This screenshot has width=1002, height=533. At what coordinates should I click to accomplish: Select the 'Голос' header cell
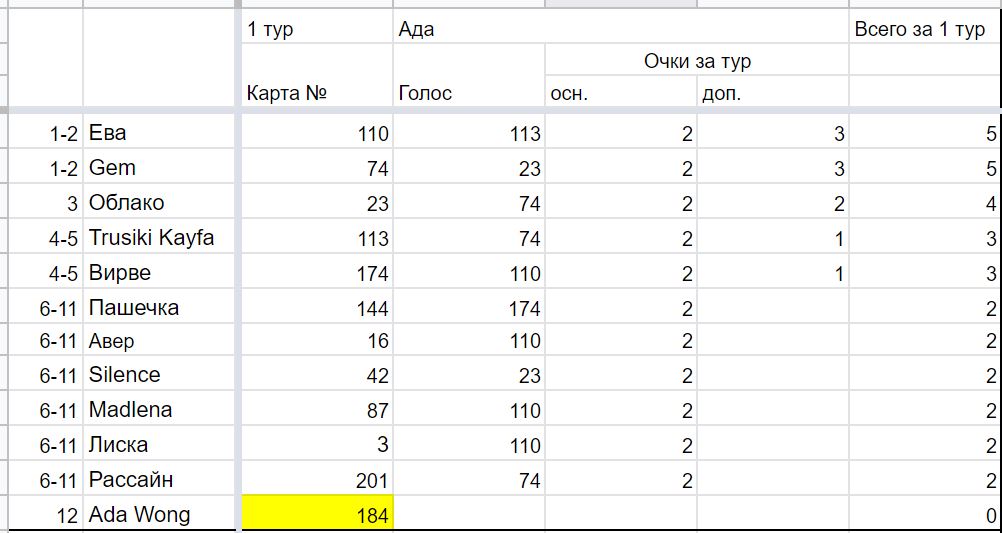(x=469, y=92)
